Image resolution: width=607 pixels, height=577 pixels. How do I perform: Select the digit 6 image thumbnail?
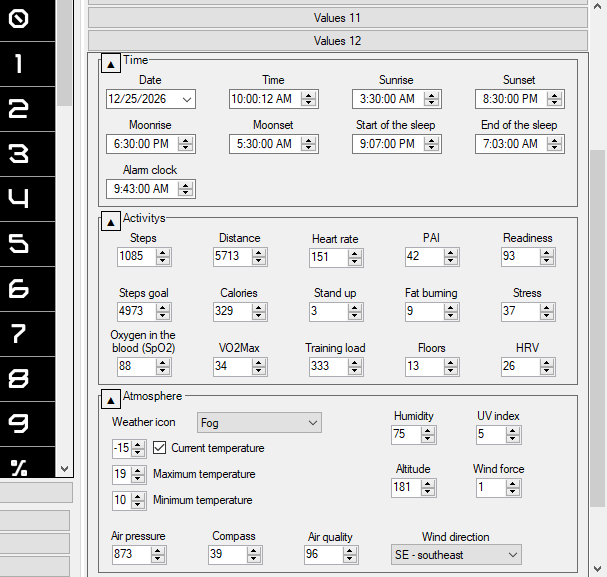coord(27,289)
